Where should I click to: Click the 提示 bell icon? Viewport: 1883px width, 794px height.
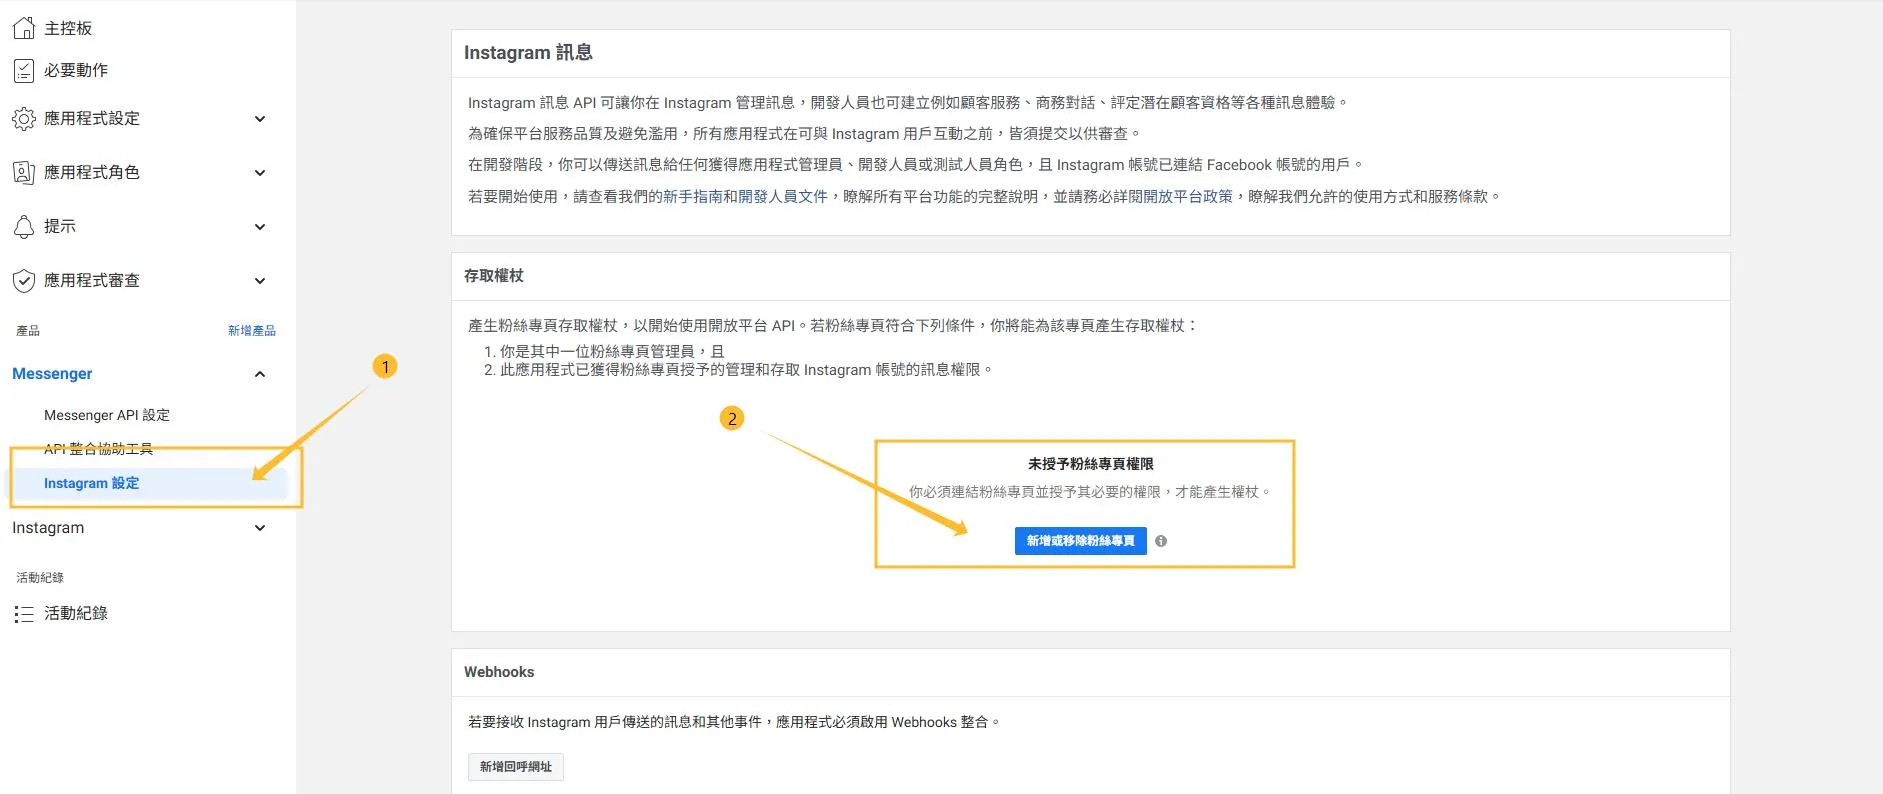click(x=24, y=227)
